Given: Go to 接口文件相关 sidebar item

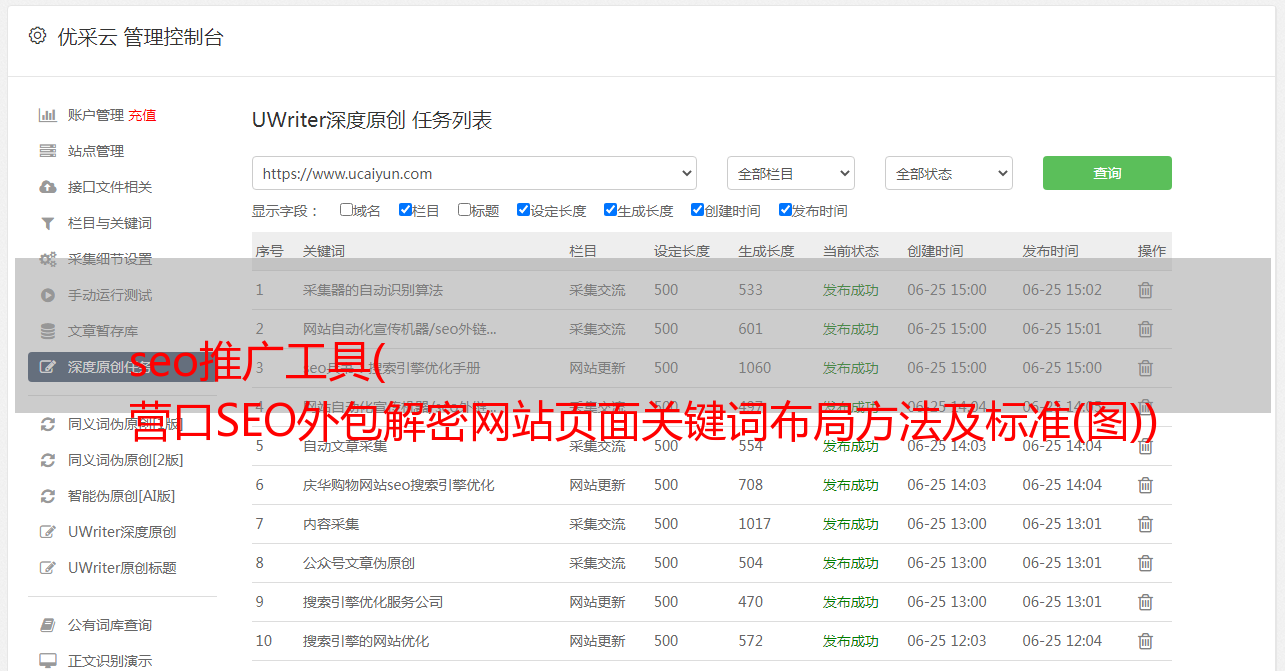Looking at the screenshot, I should [110, 187].
